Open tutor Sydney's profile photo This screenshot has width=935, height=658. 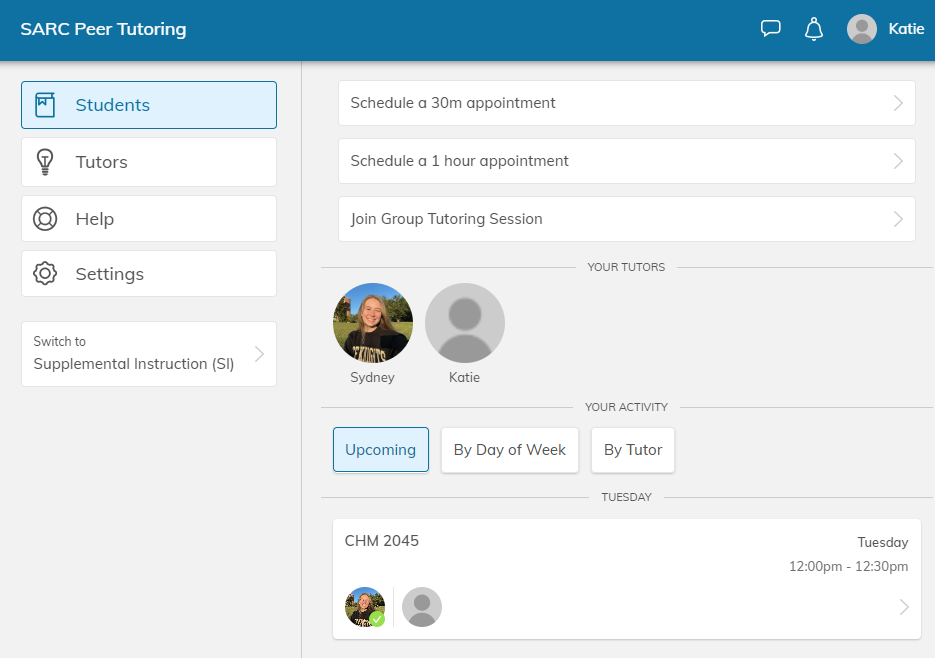pos(372,323)
